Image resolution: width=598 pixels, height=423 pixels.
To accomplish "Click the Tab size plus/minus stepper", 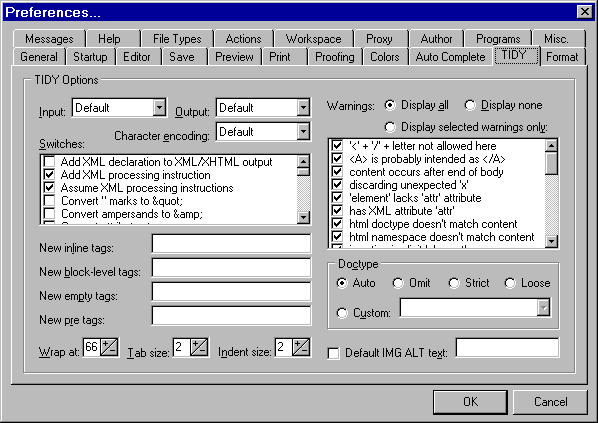I will [x=199, y=347].
